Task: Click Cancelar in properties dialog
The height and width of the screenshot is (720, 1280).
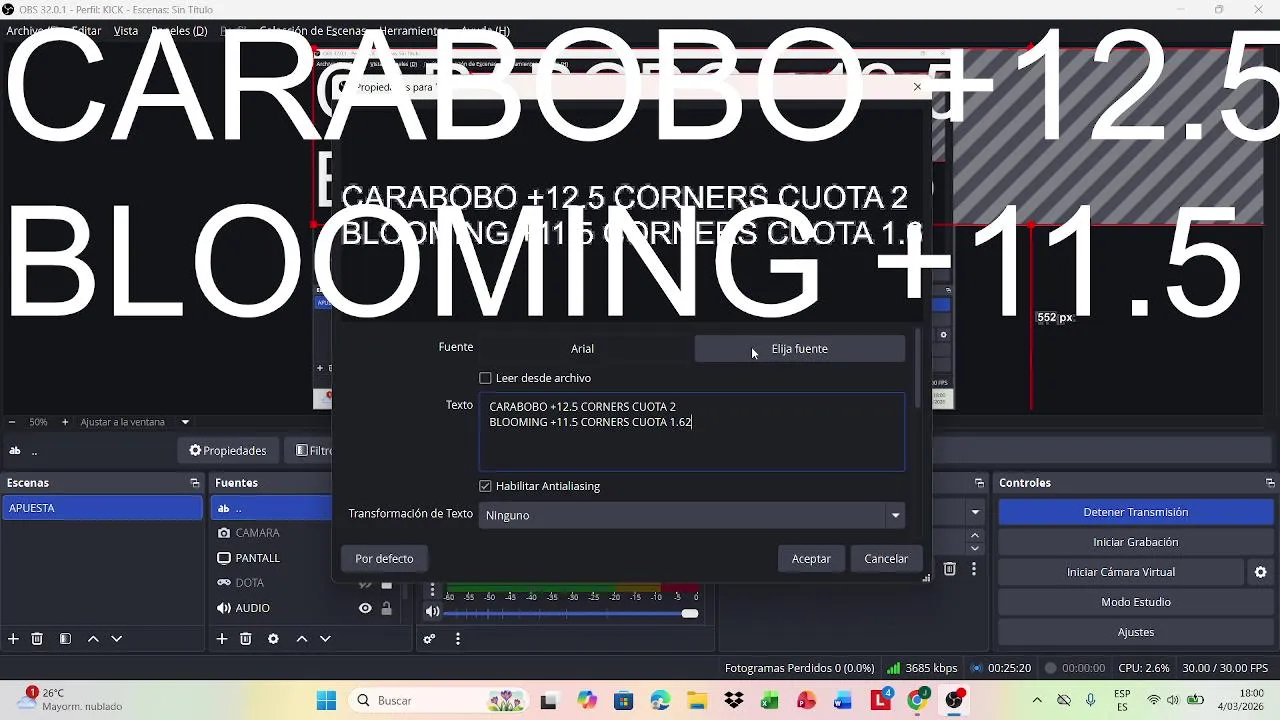Action: click(x=886, y=559)
